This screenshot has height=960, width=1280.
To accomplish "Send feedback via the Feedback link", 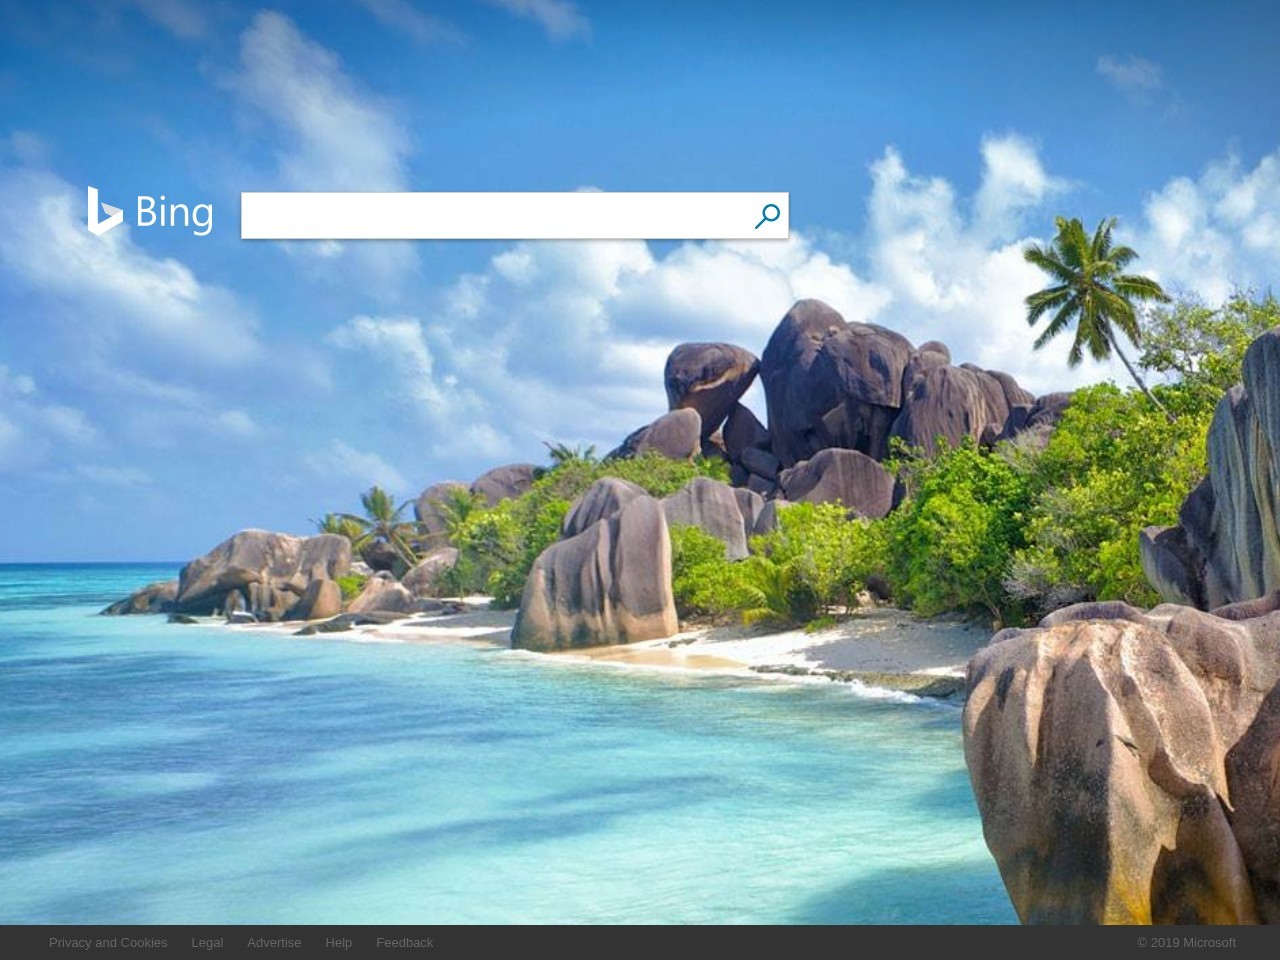I will (404, 942).
